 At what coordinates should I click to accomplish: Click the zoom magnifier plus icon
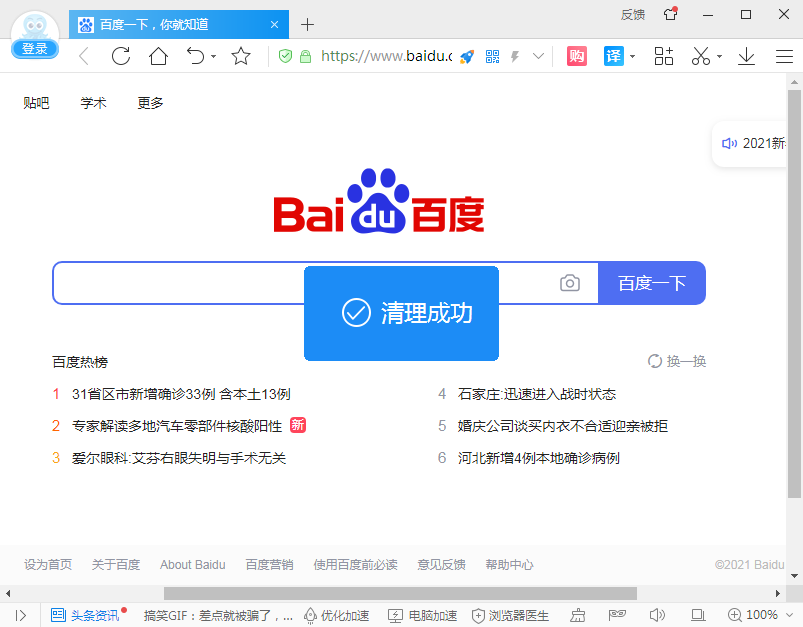coord(734,615)
